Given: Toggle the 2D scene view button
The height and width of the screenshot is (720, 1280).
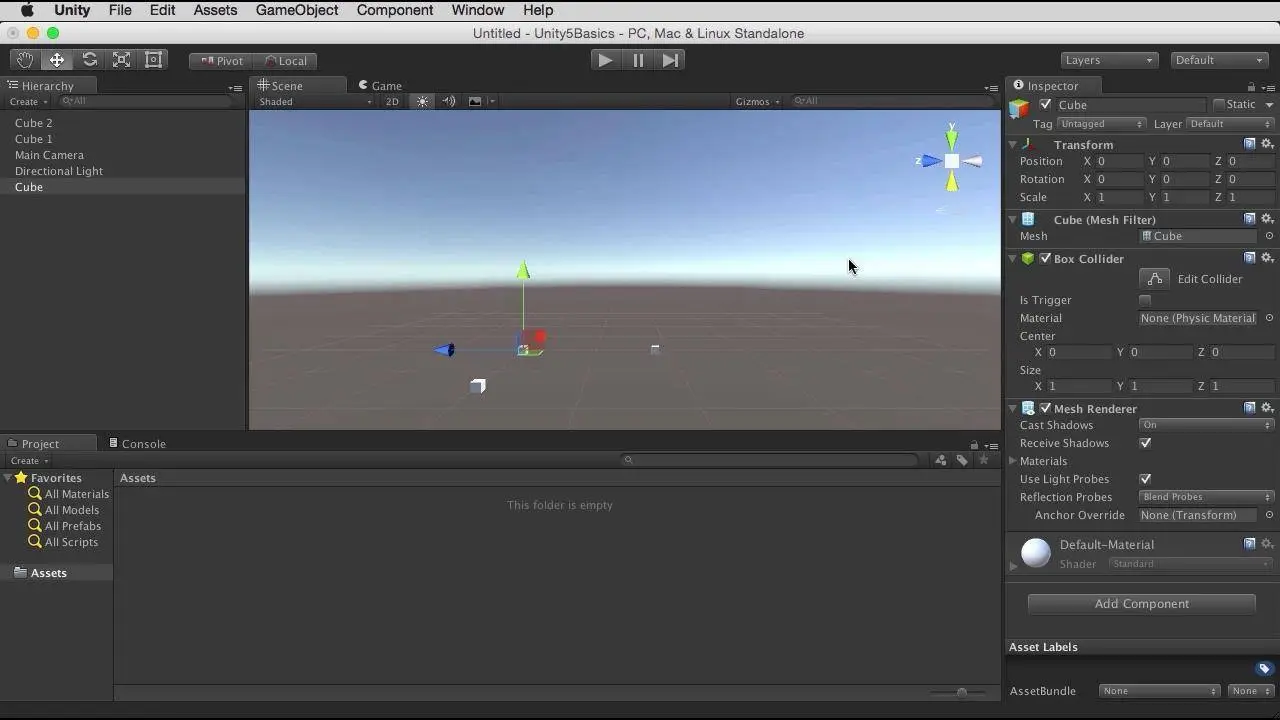Looking at the screenshot, I should coord(392,101).
